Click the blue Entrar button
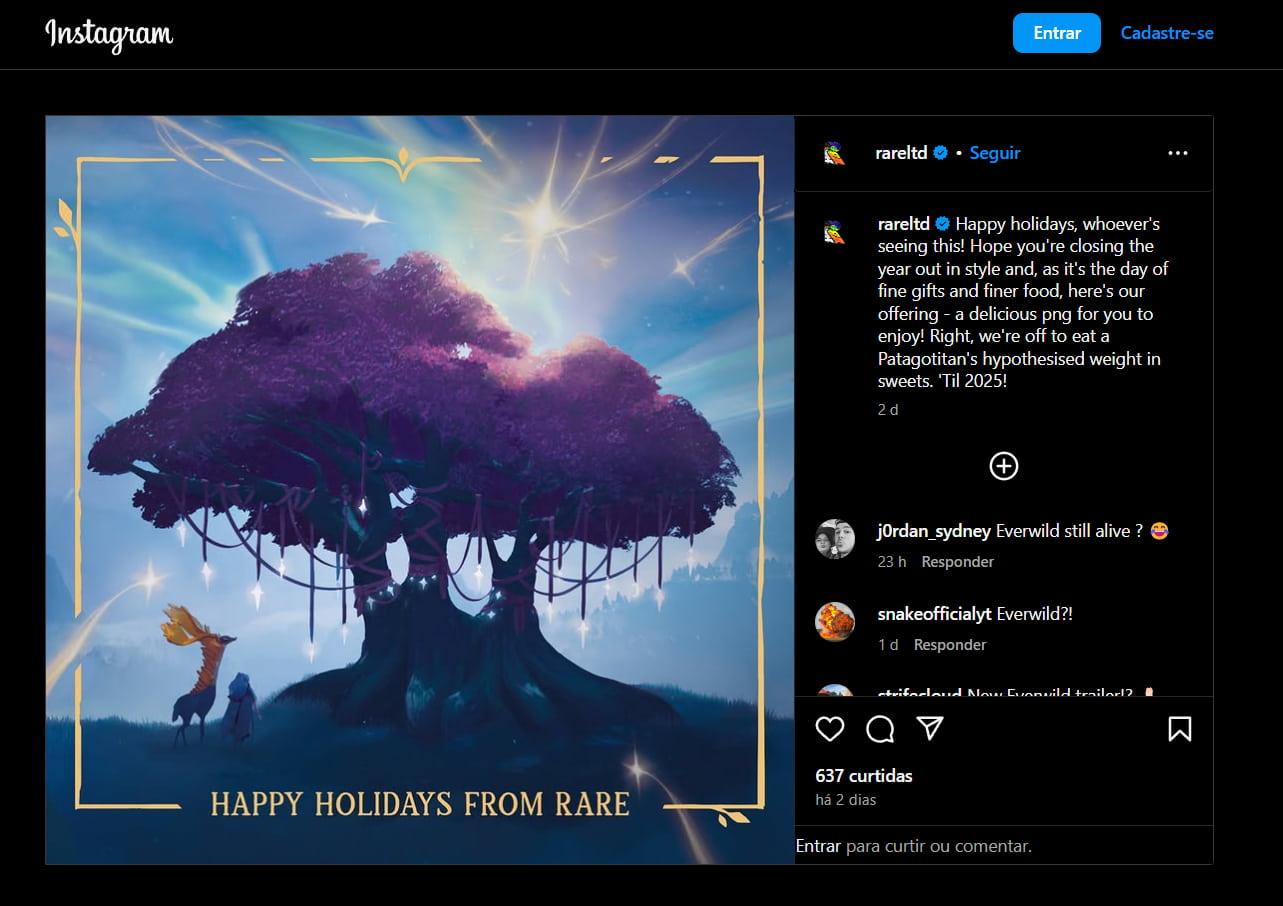Viewport: 1283px width, 906px height. [1056, 33]
